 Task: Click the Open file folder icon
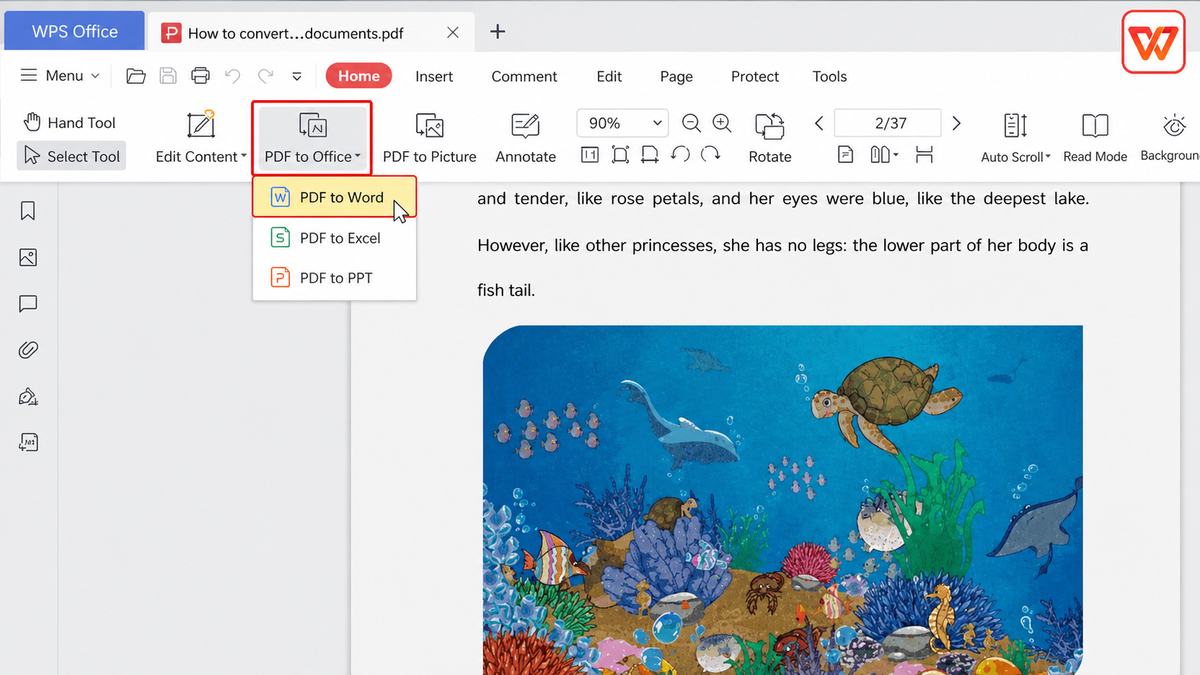coord(136,76)
